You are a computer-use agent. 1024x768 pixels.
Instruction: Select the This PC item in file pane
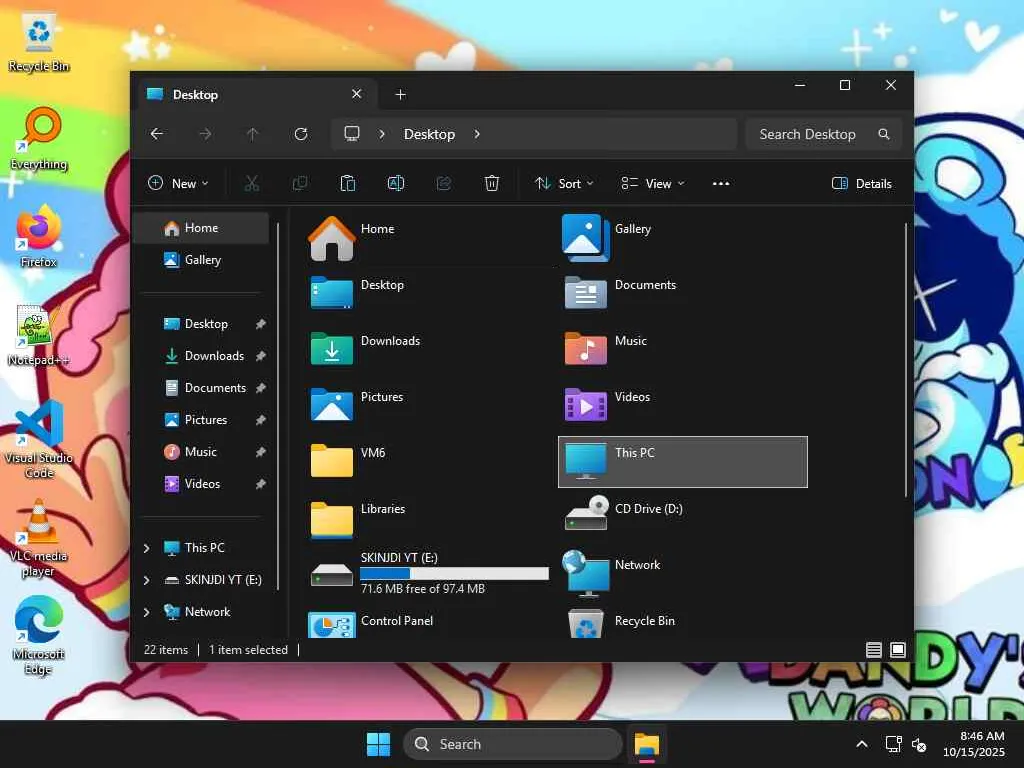coord(682,462)
